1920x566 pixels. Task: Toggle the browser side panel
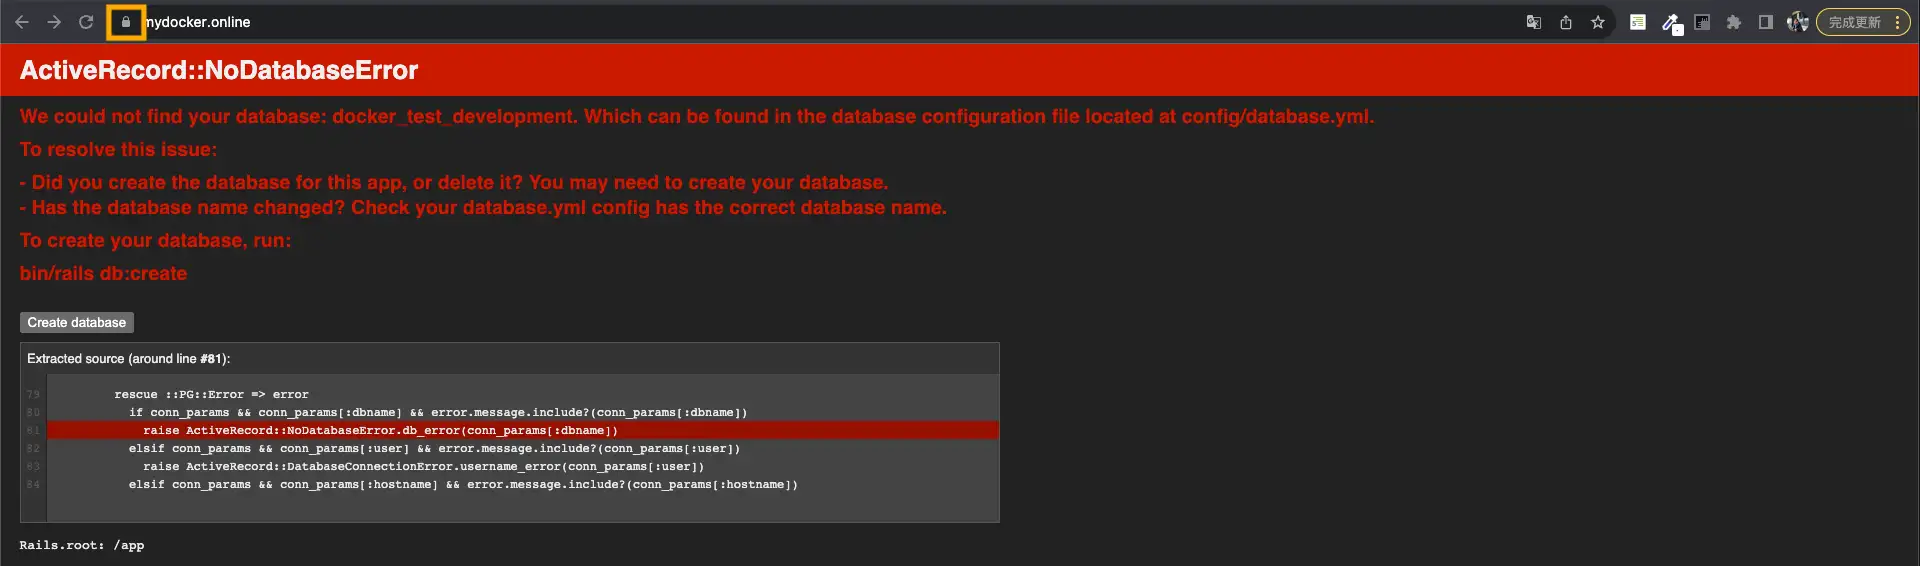1766,22
